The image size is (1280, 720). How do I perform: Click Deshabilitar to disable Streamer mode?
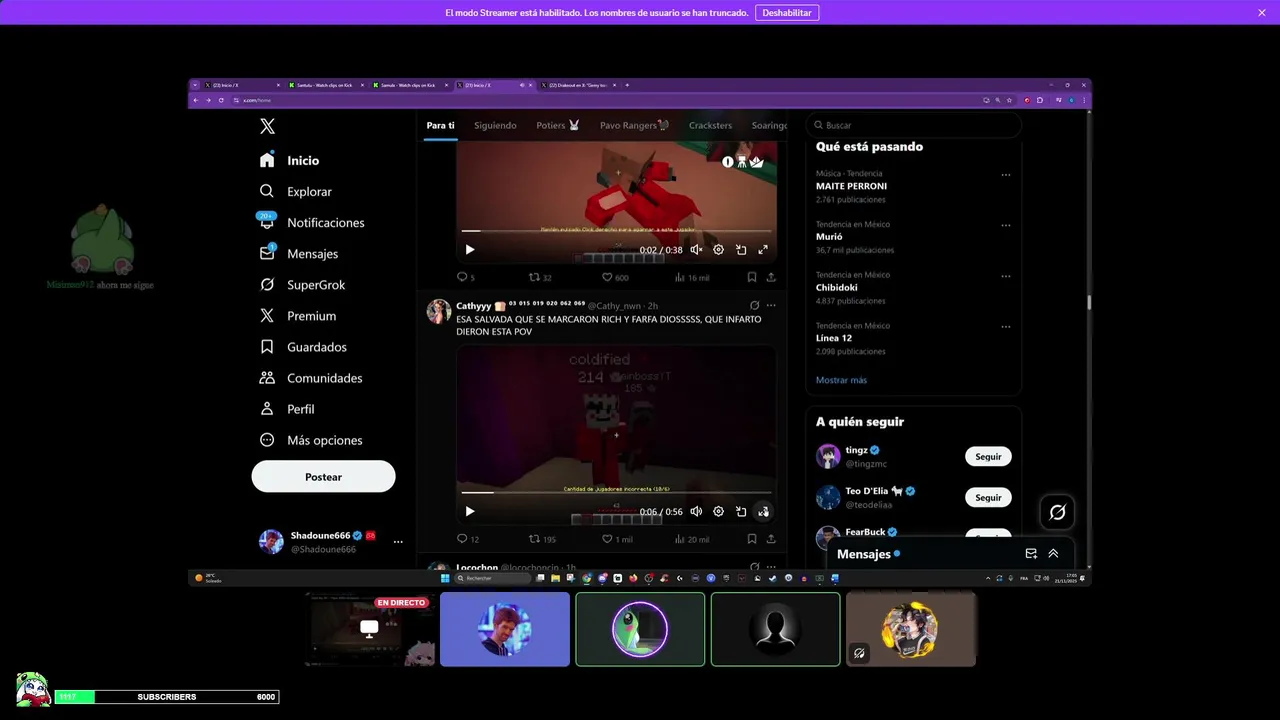point(787,12)
